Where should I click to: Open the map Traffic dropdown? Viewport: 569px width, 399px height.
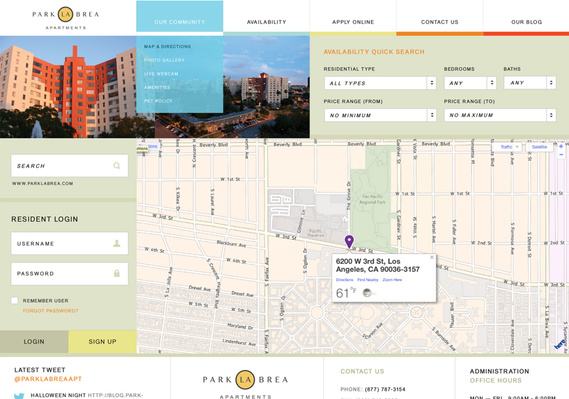point(507,147)
